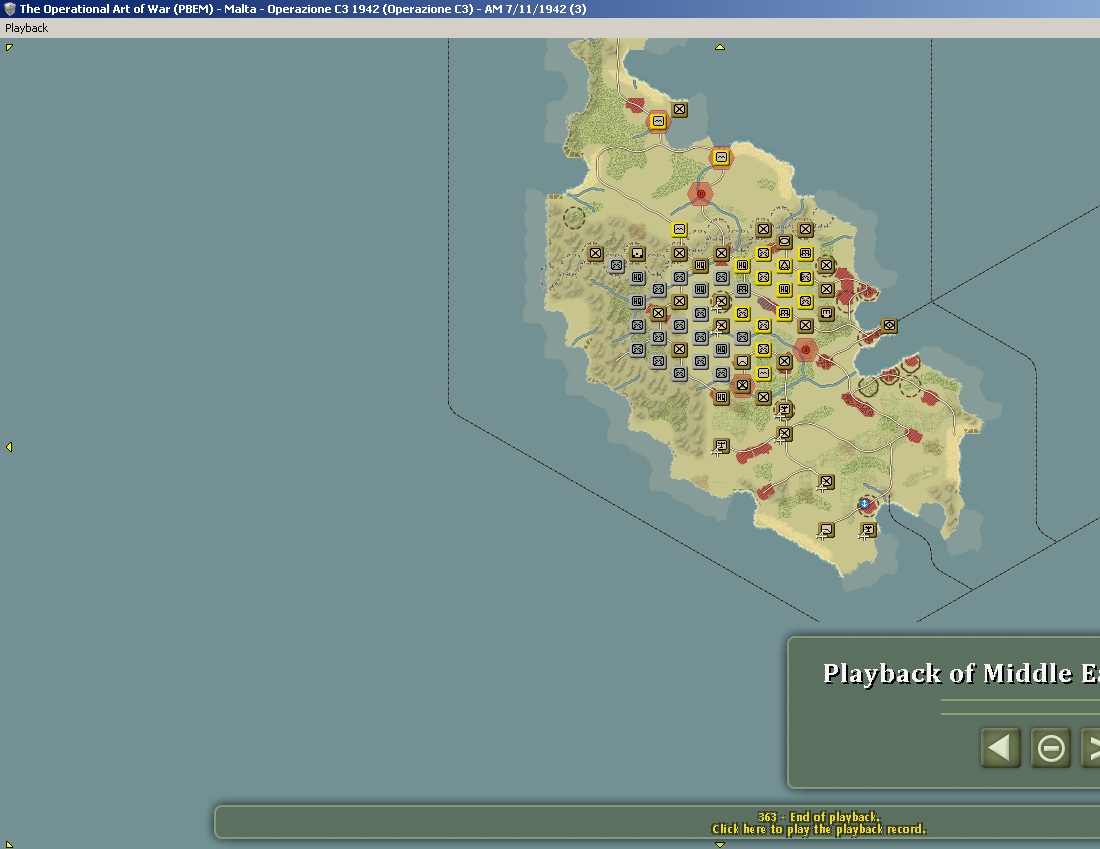
Task: Select the southern coastal brown unit left of the anti-air unit
Action: (826, 530)
